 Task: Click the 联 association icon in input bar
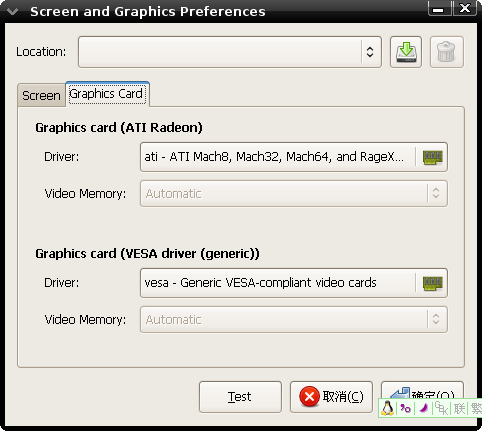(459, 408)
